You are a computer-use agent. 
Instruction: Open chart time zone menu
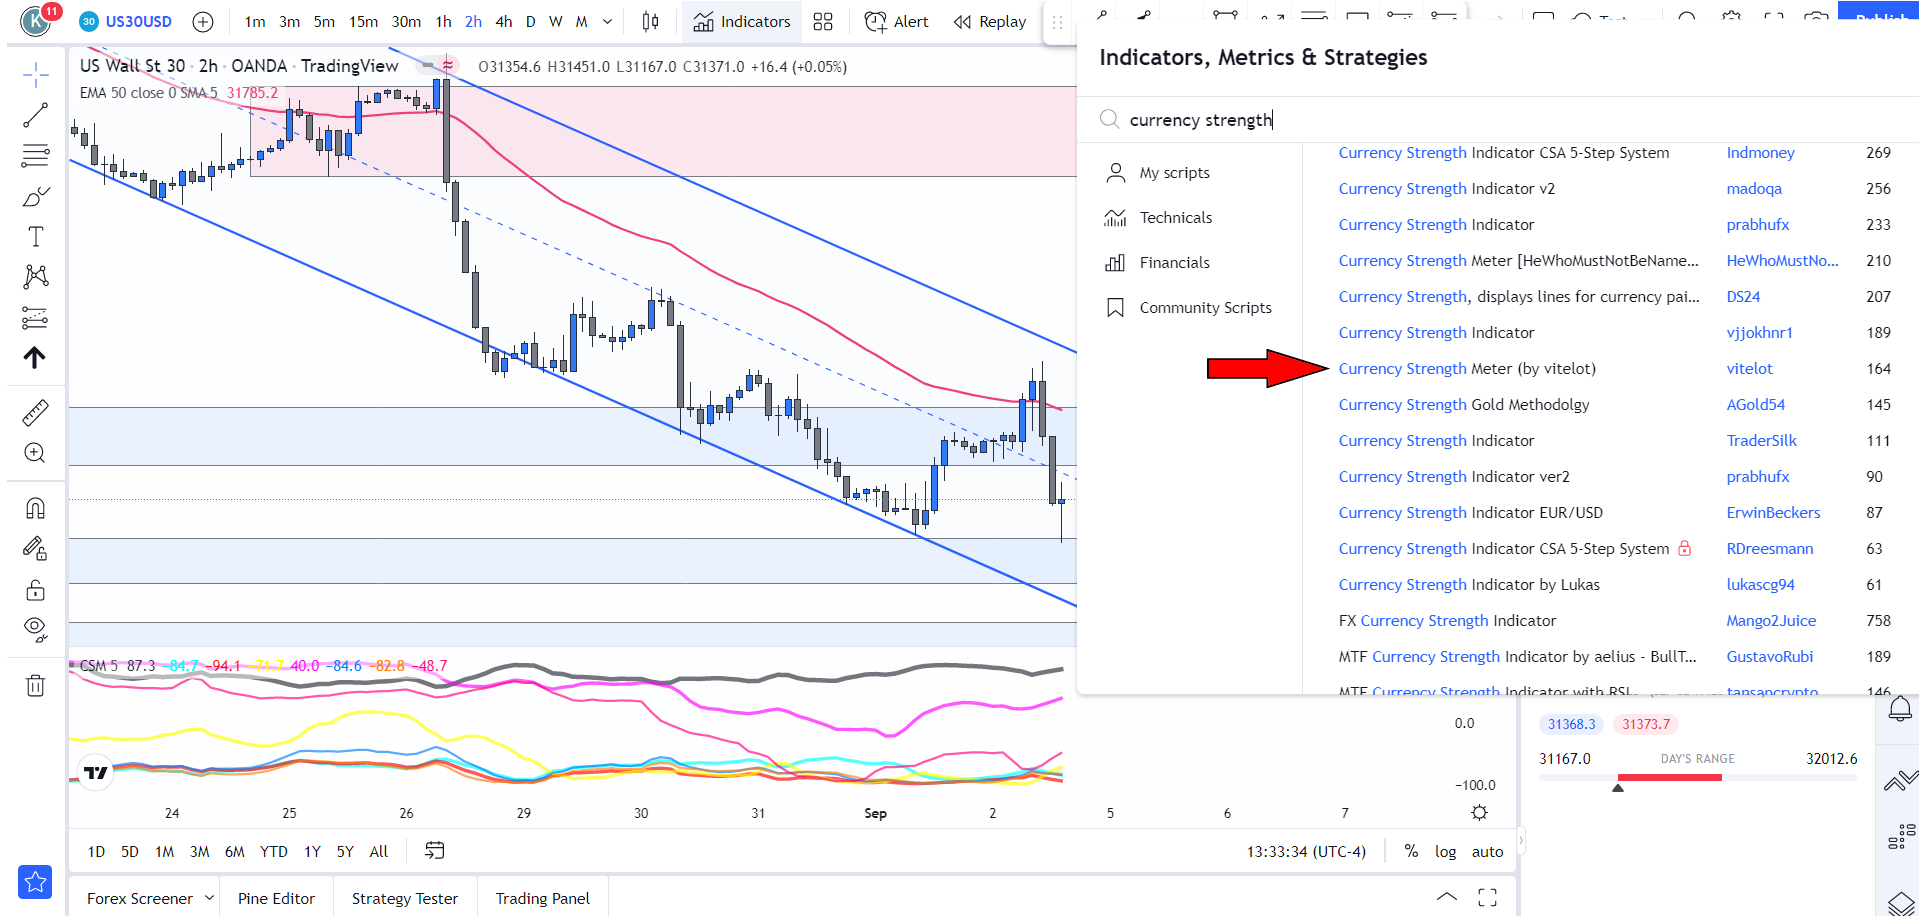coord(1305,852)
